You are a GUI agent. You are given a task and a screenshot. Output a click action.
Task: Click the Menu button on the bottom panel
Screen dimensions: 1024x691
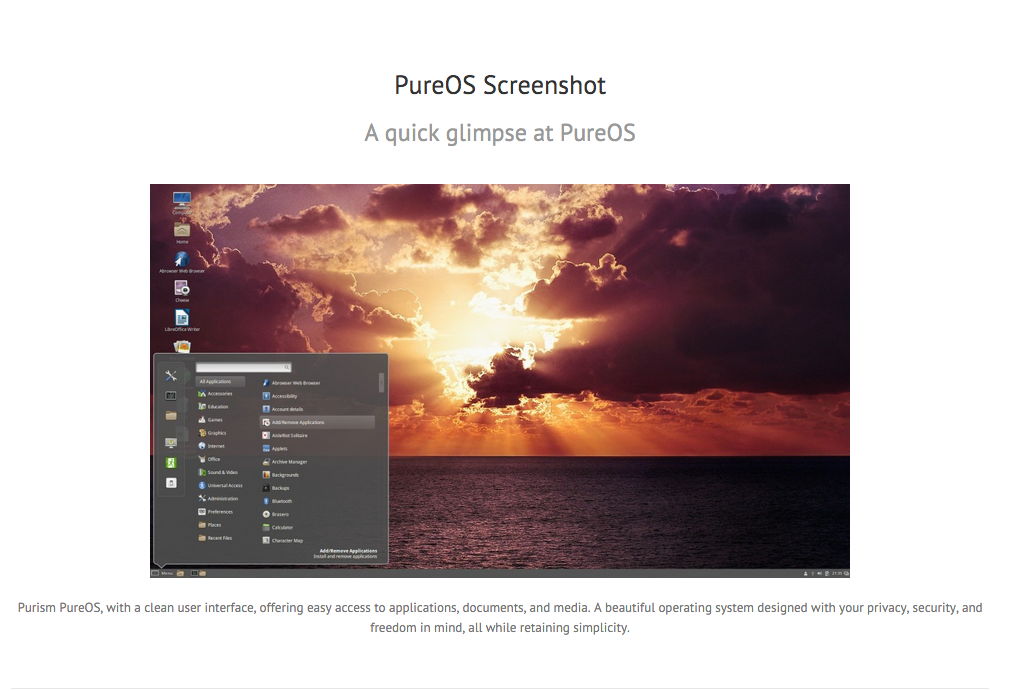tap(162, 573)
